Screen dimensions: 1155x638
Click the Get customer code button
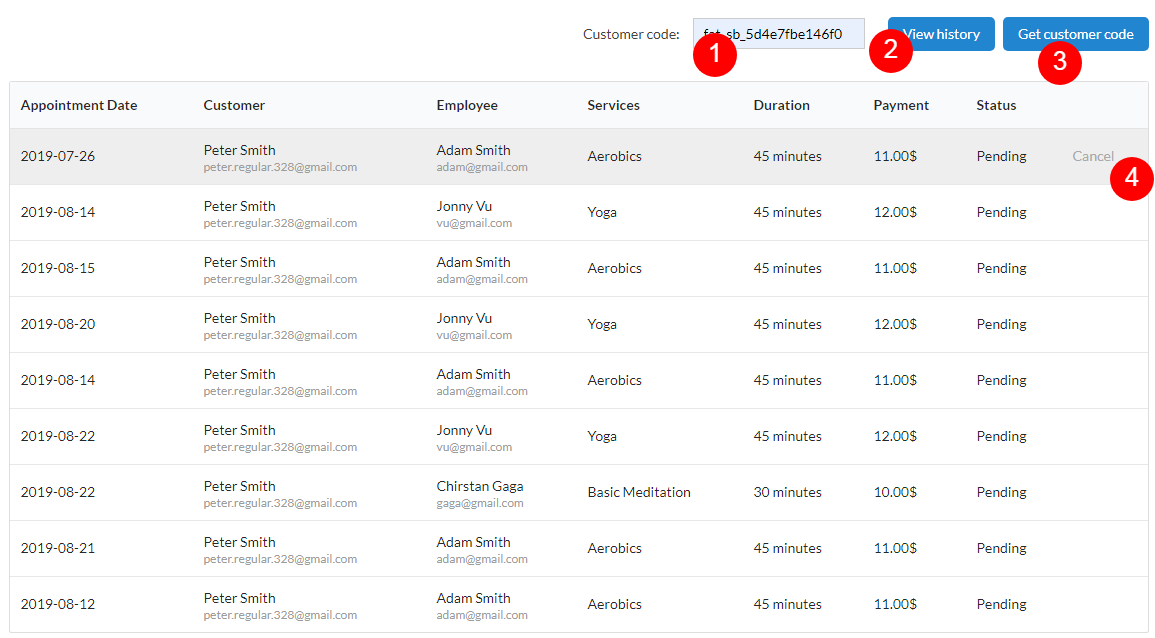[1075, 33]
